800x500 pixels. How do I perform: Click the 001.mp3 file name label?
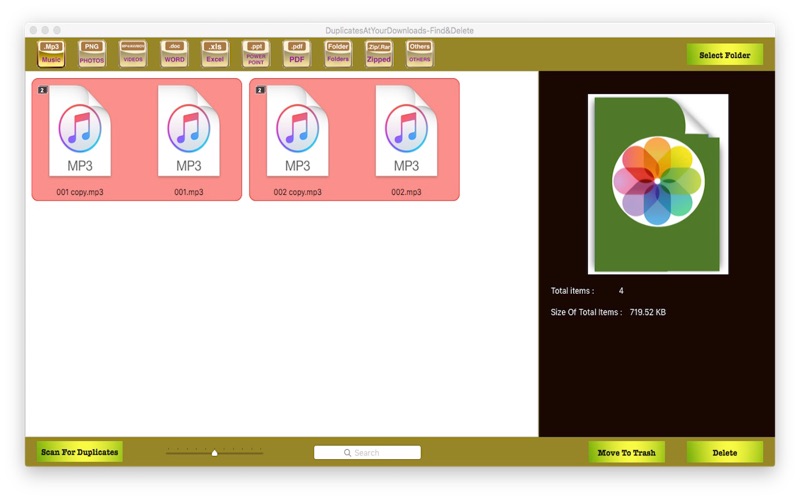pyautogui.click(x=189, y=192)
